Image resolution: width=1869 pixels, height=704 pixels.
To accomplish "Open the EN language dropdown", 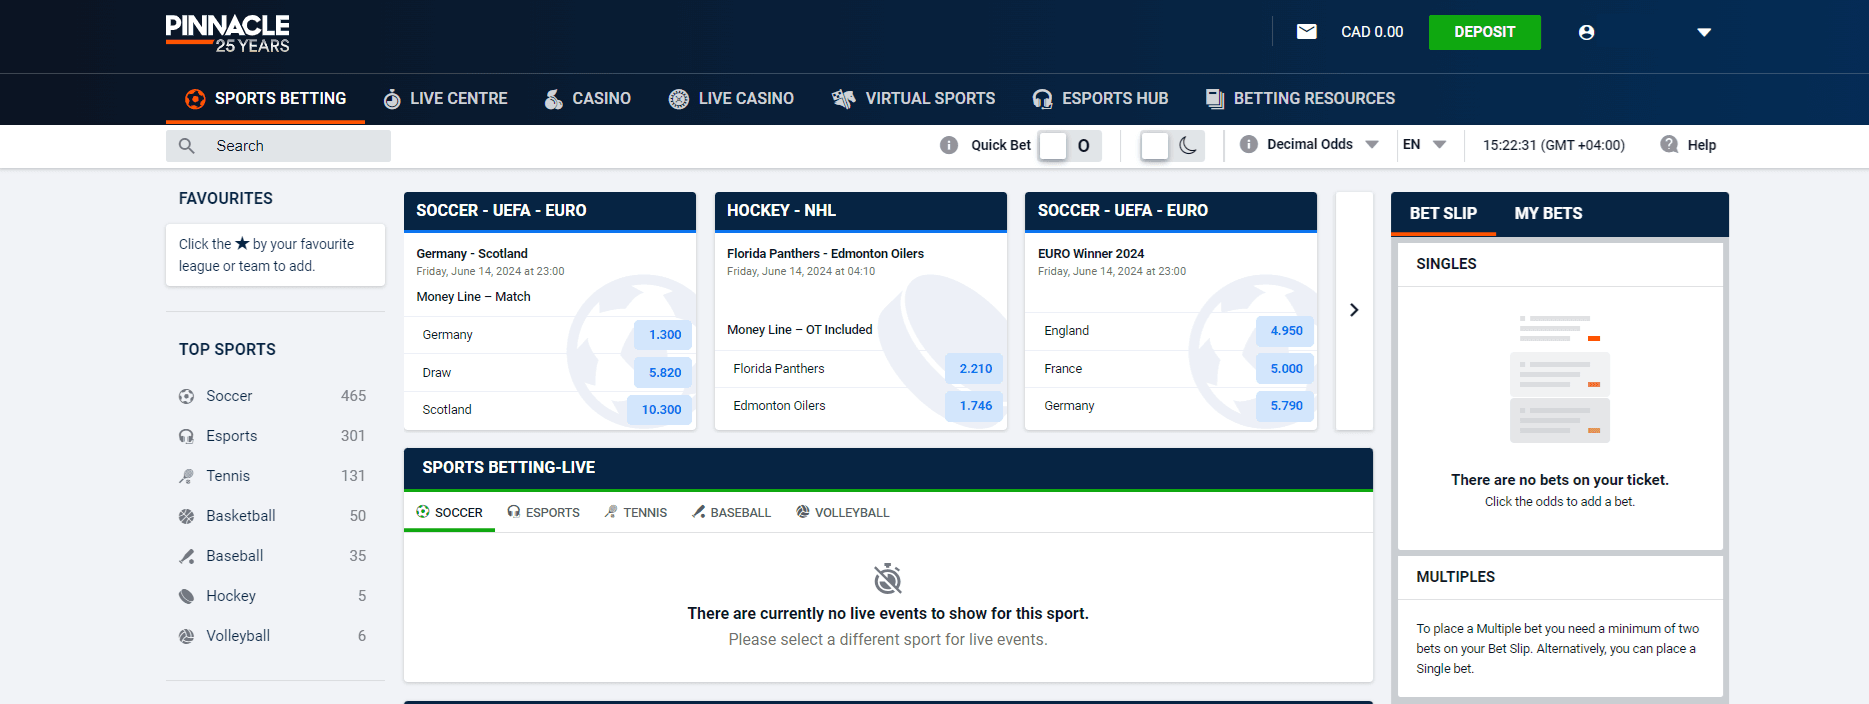I will click(x=1424, y=144).
